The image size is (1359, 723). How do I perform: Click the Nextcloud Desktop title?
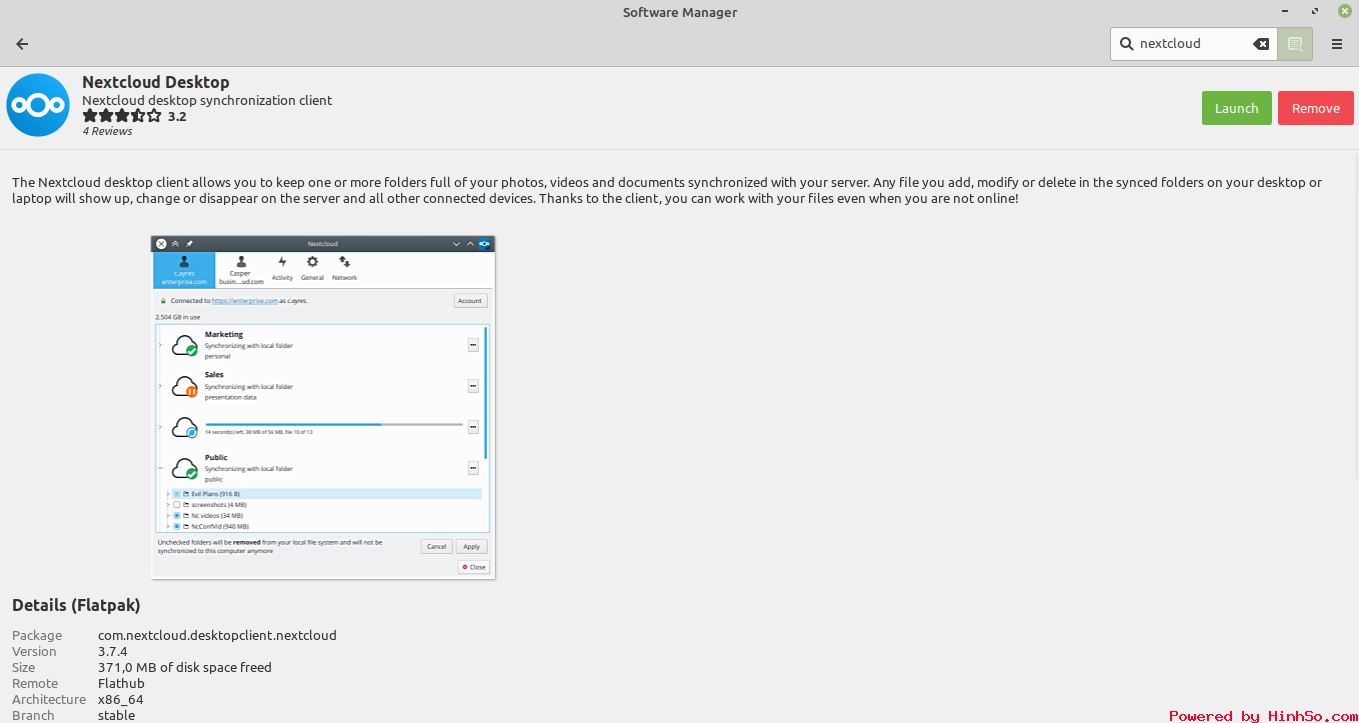(x=156, y=82)
